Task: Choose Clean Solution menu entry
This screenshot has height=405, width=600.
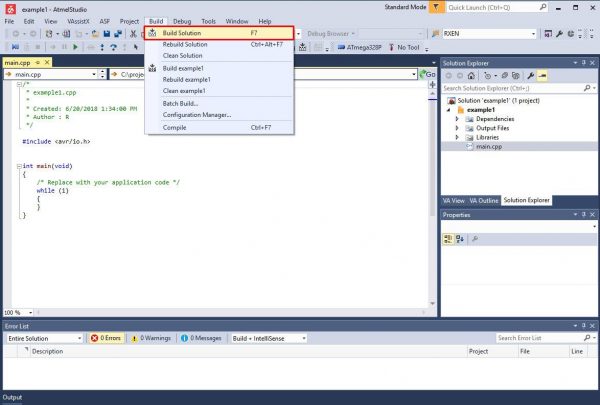Action: coord(219,56)
